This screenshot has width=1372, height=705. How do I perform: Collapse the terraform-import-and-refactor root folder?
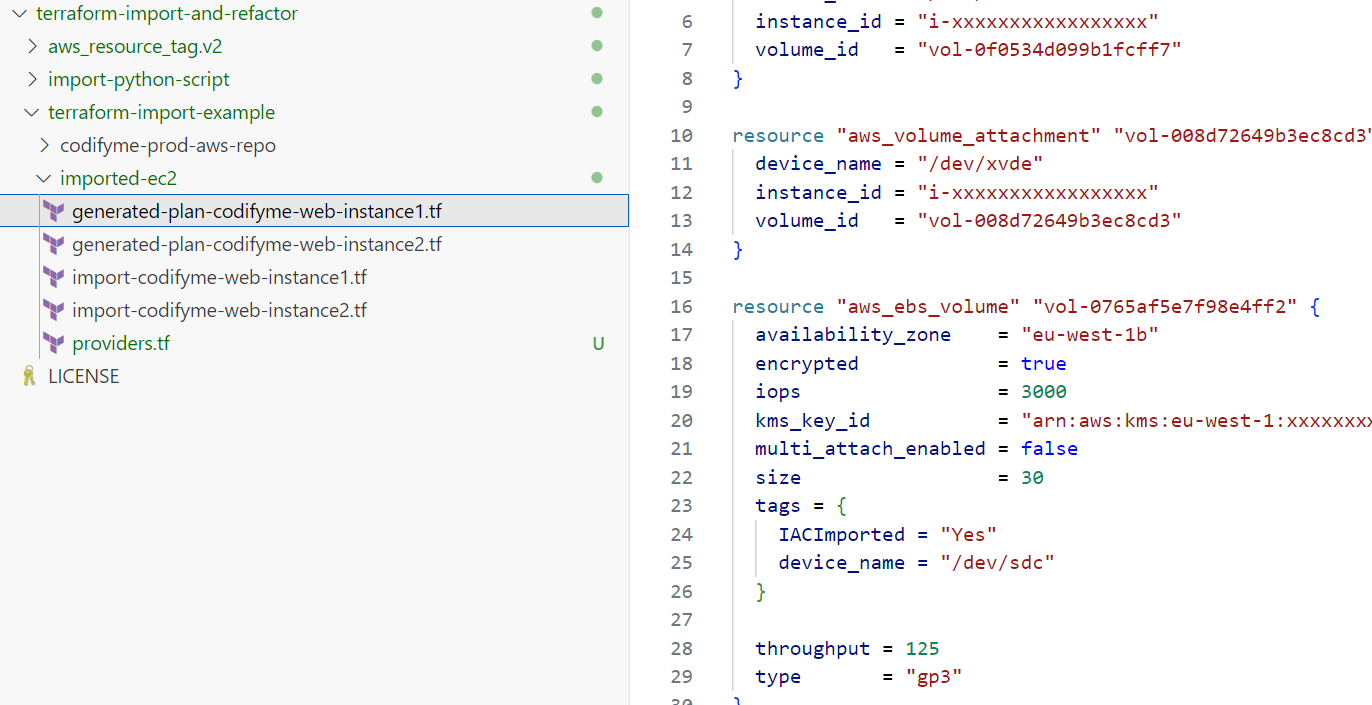20,13
